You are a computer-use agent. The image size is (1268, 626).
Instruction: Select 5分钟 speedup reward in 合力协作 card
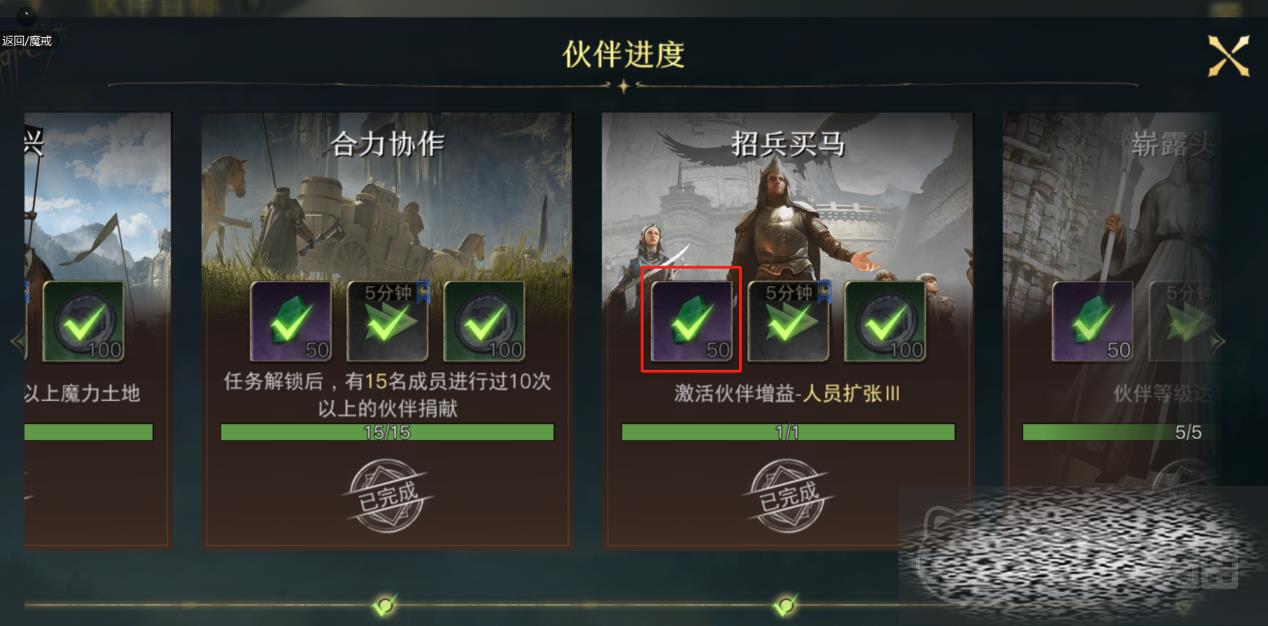388,320
